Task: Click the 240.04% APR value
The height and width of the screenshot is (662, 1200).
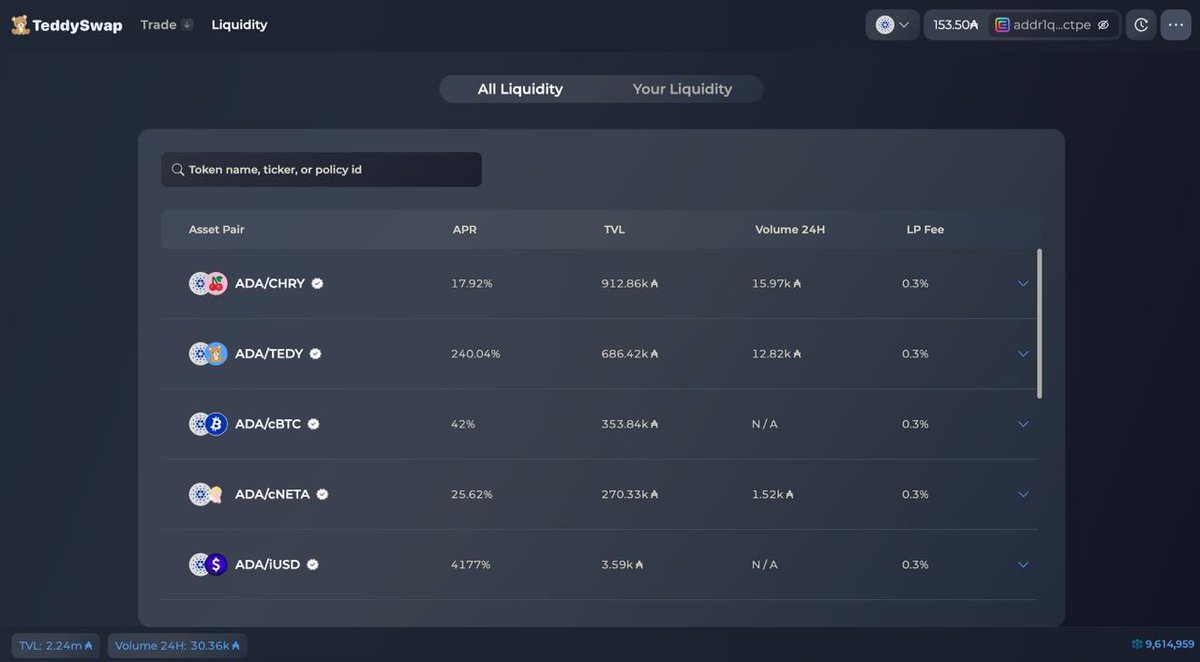Action: click(x=476, y=354)
